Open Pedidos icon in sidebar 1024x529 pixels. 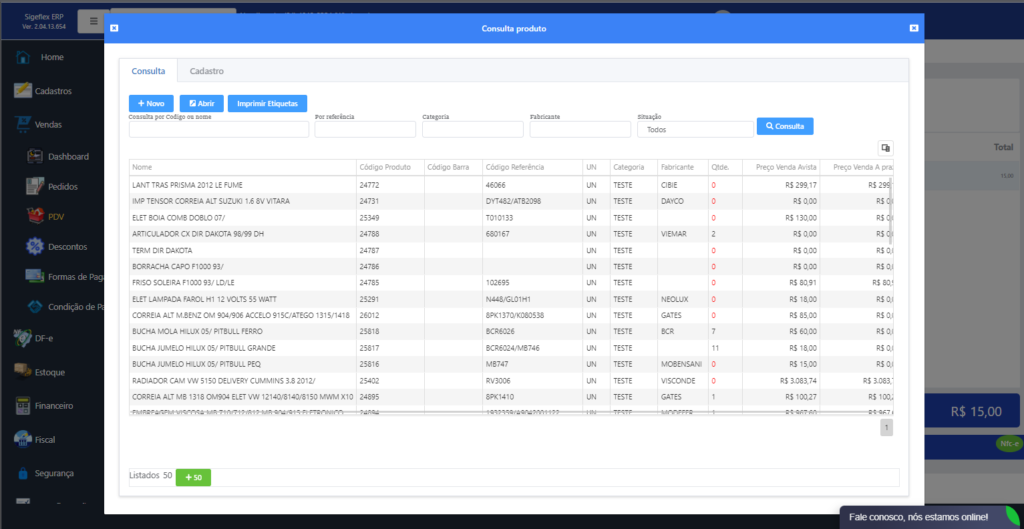click(35, 186)
